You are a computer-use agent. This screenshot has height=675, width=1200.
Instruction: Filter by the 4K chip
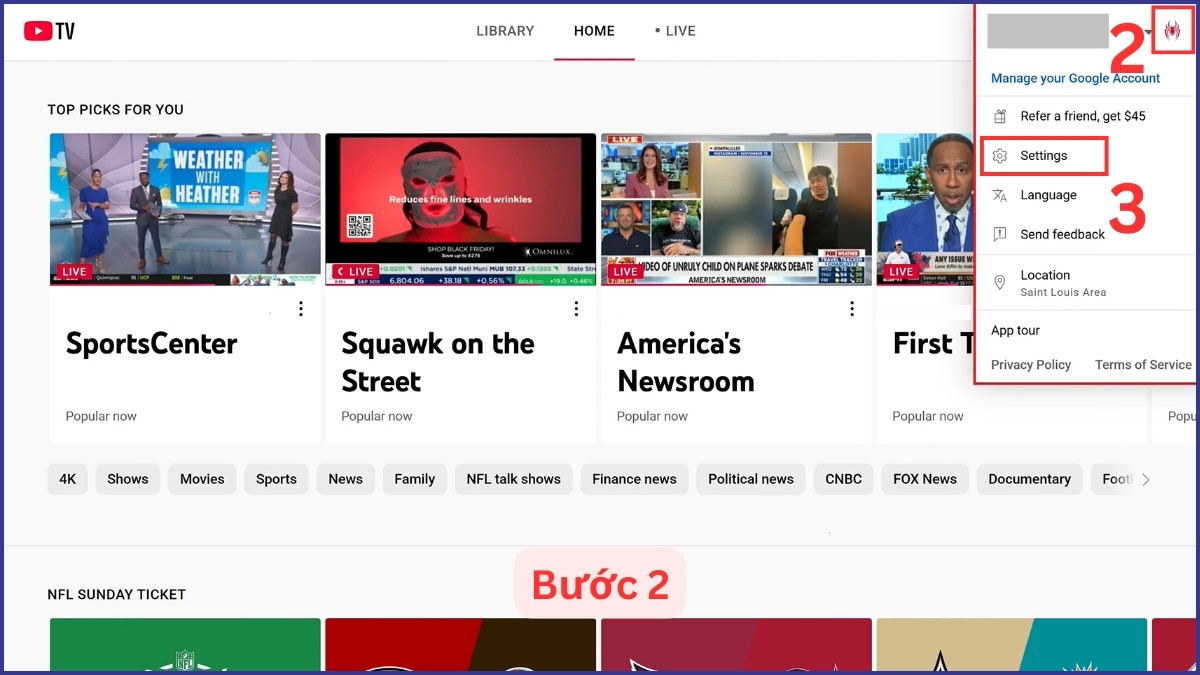[67, 479]
